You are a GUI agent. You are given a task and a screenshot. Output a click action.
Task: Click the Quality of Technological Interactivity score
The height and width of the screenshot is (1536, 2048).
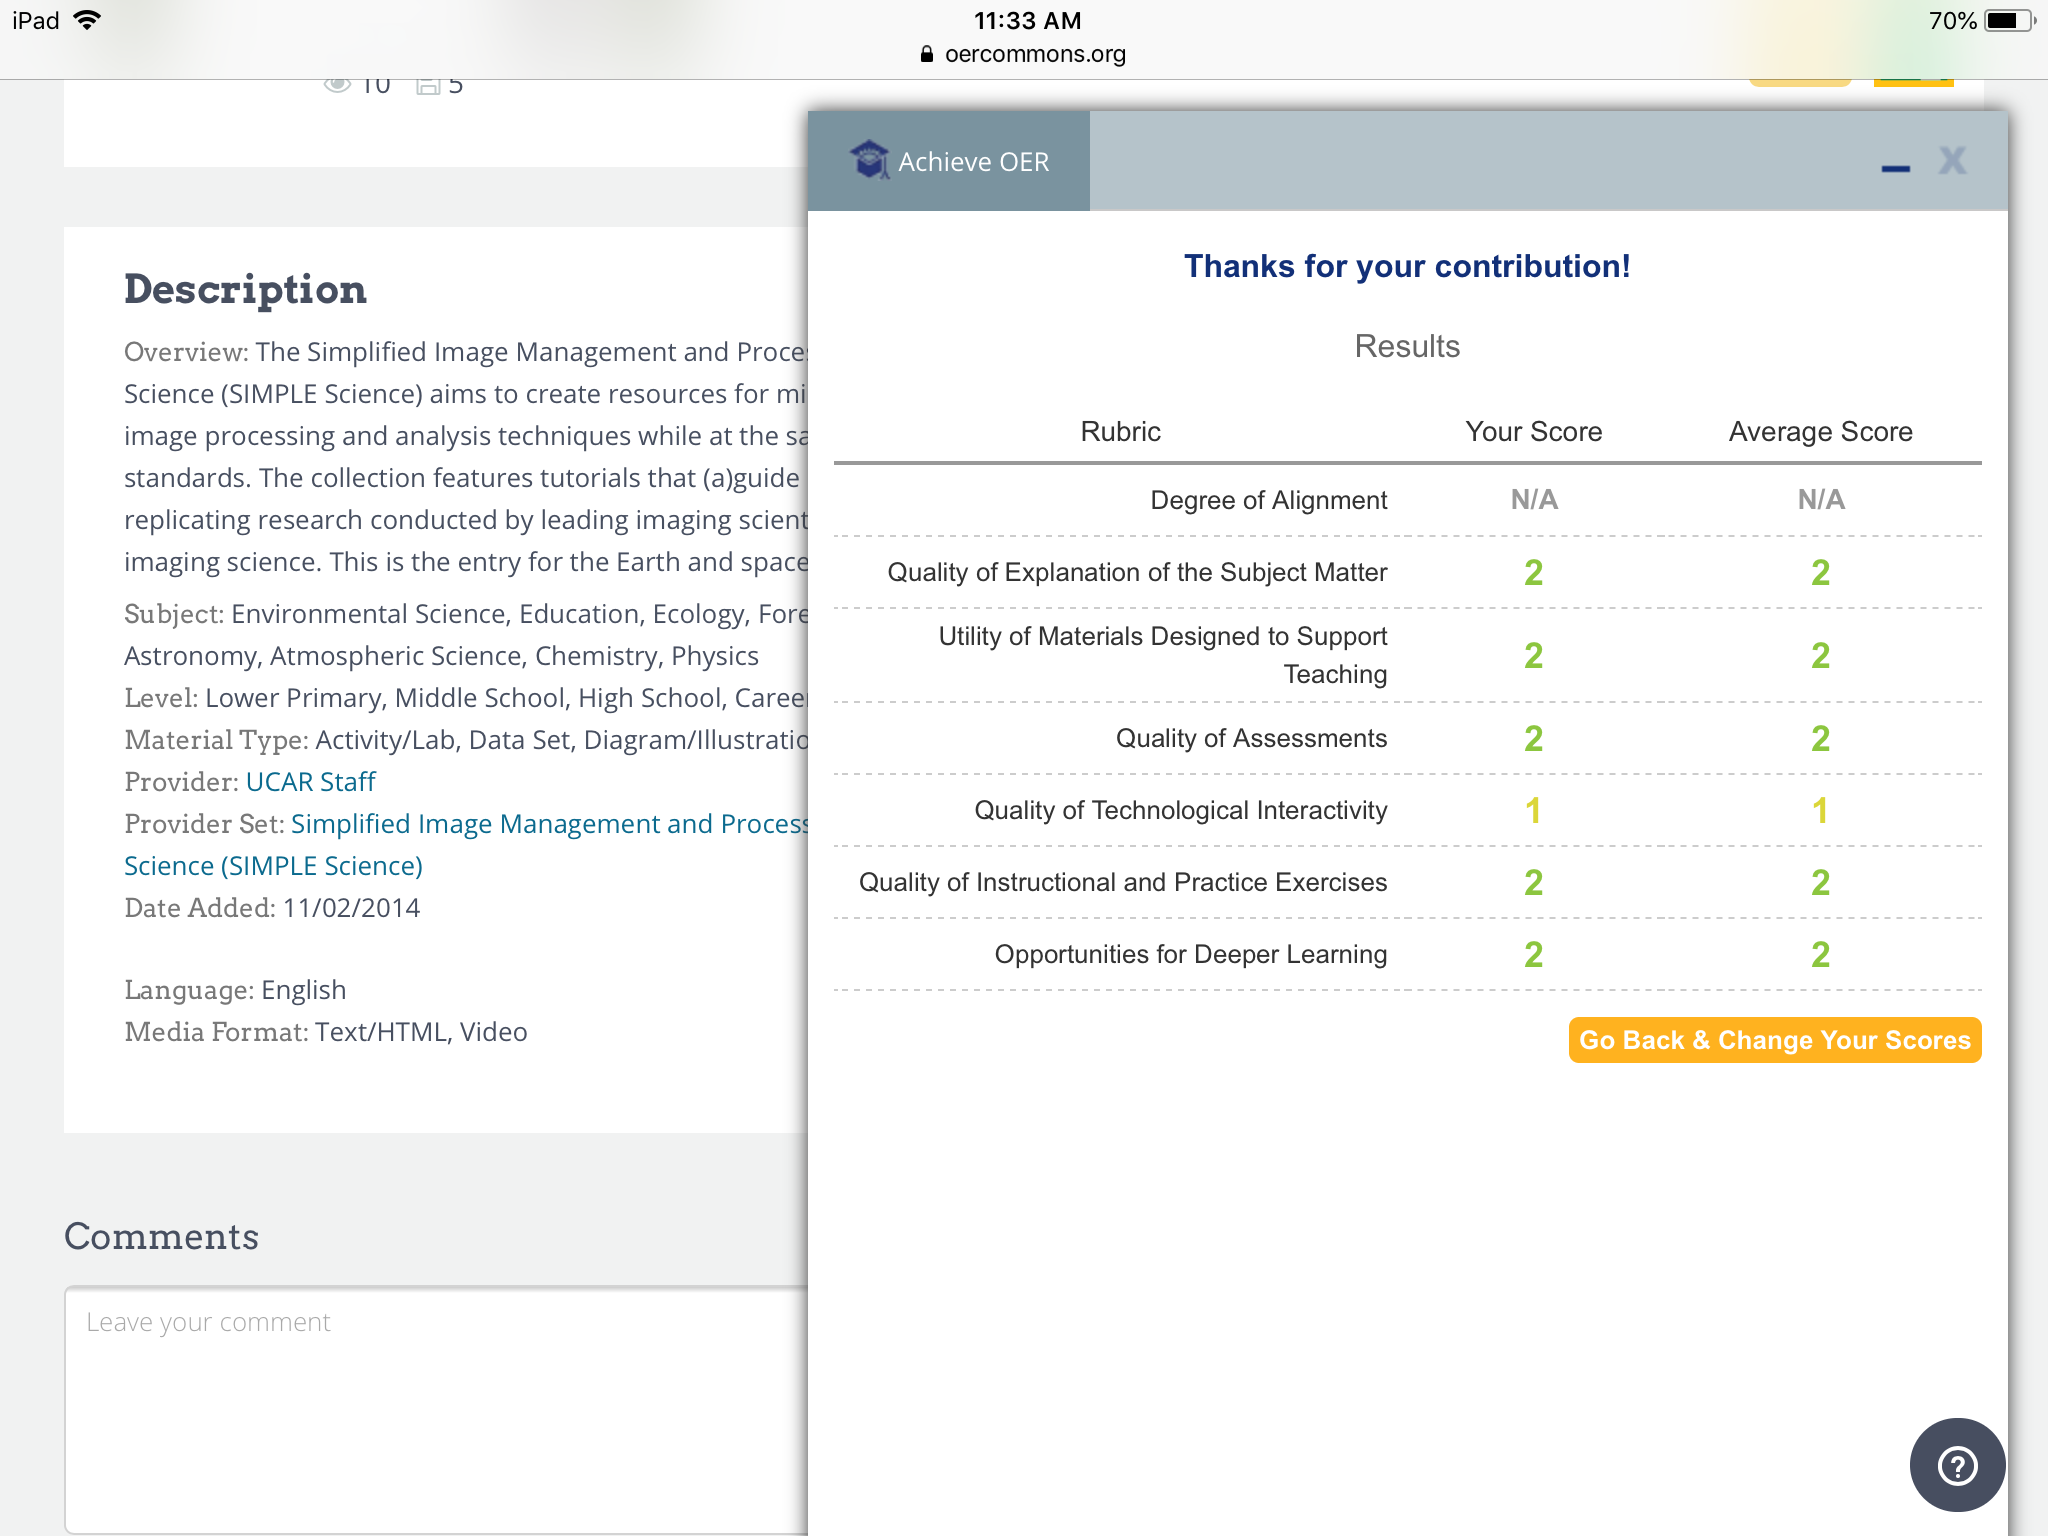pyautogui.click(x=1533, y=811)
